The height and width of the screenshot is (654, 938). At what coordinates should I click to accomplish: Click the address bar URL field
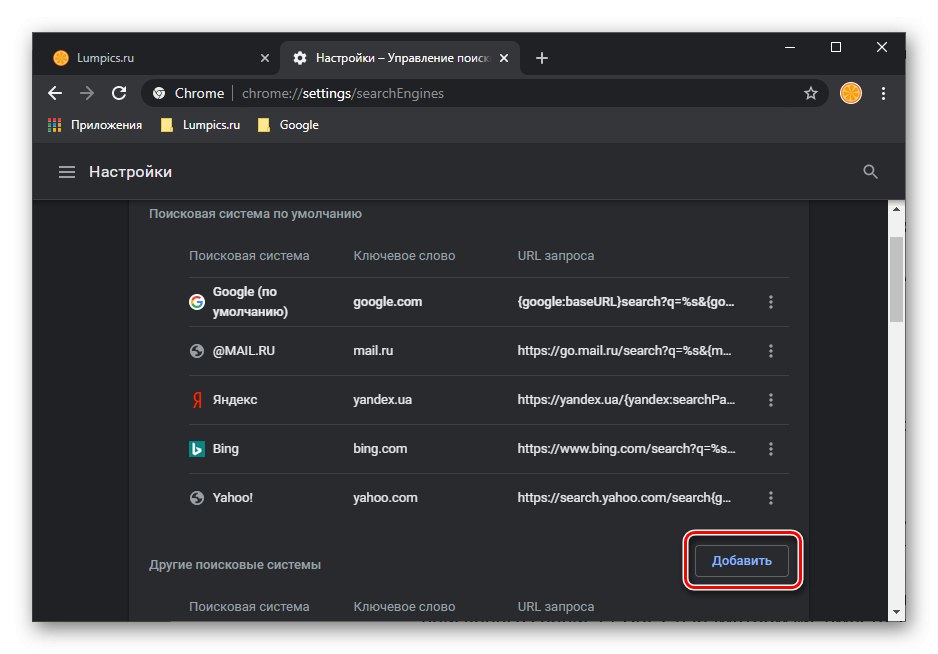(x=500, y=93)
